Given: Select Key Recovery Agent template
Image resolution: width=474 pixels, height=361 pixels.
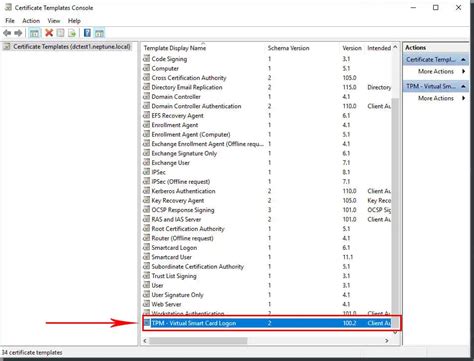Looking at the screenshot, I should coord(178,200).
